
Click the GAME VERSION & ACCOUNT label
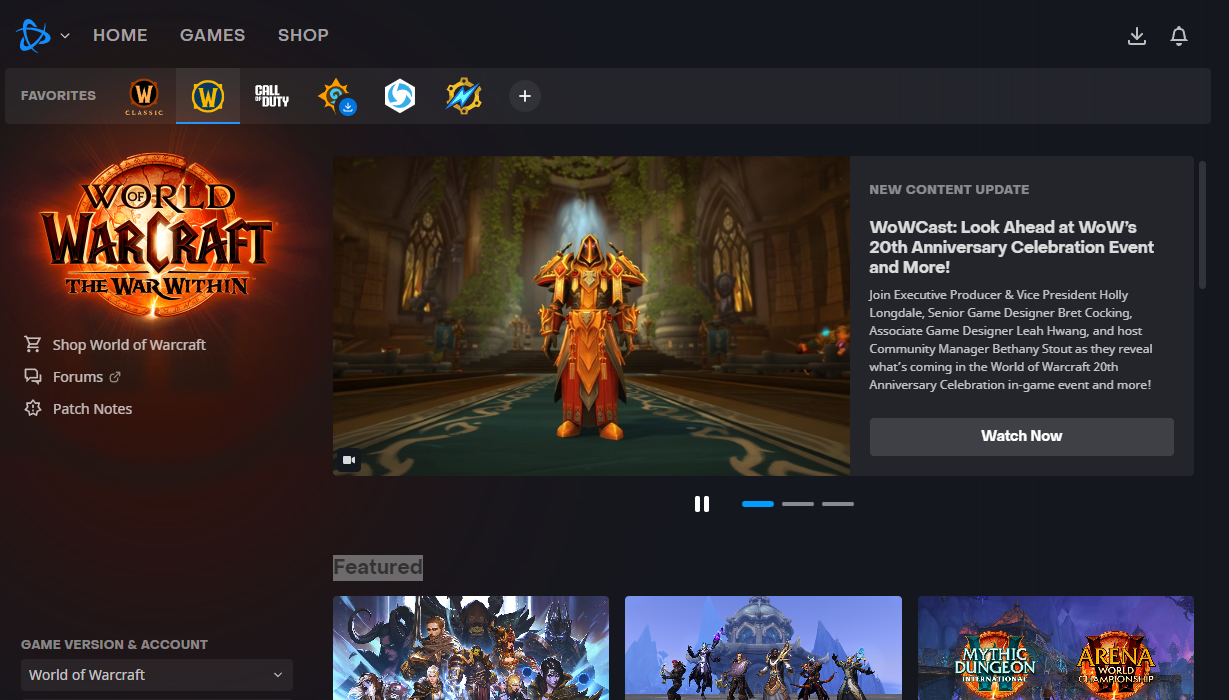coord(114,645)
